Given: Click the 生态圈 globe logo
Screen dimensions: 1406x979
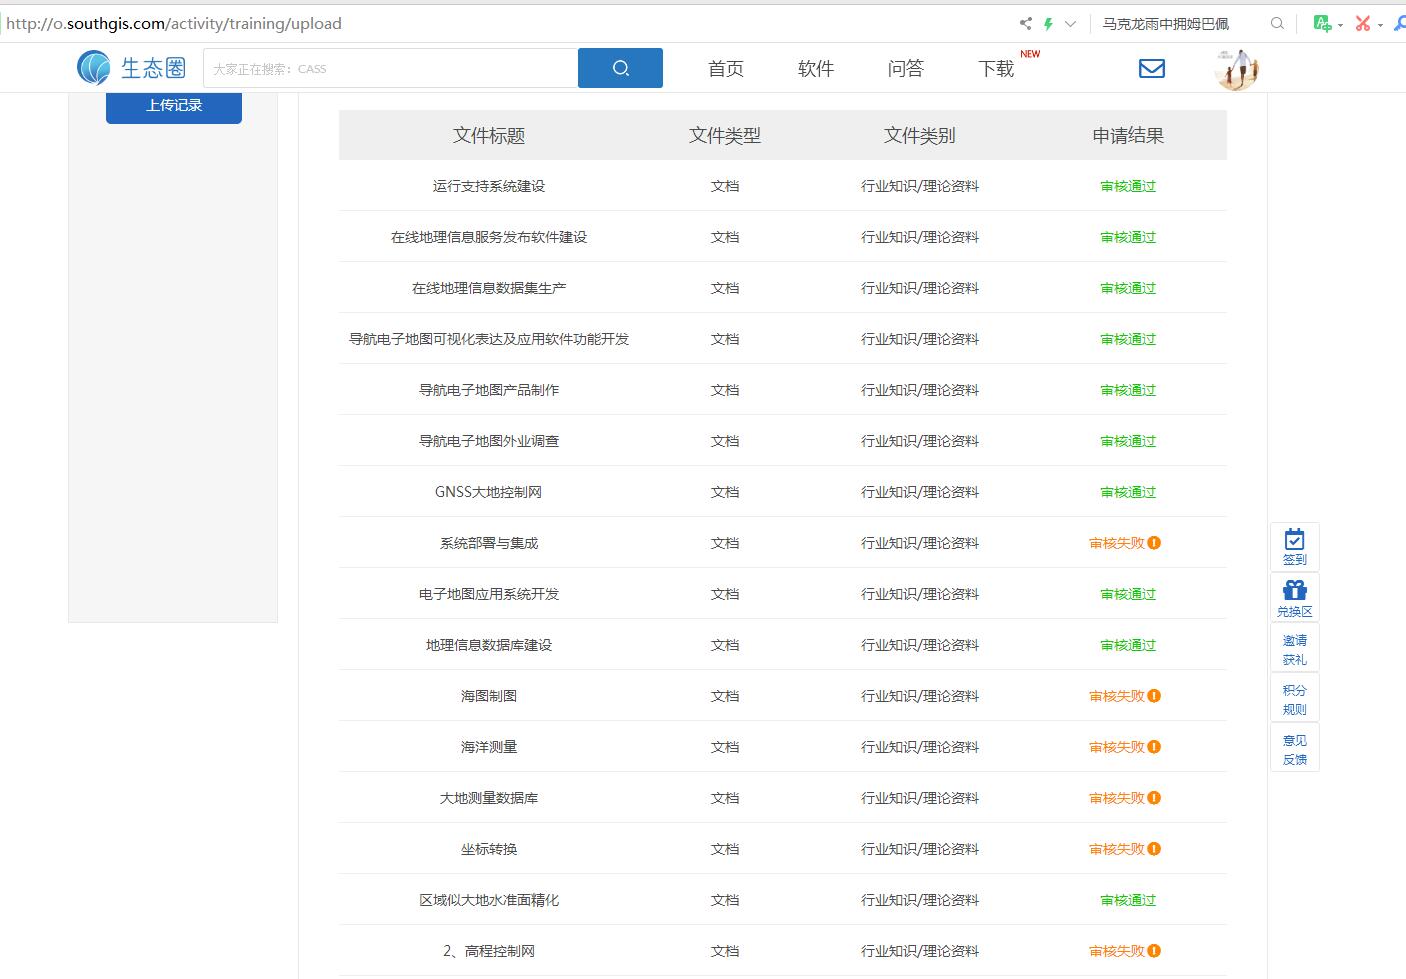Looking at the screenshot, I should [x=94, y=68].
